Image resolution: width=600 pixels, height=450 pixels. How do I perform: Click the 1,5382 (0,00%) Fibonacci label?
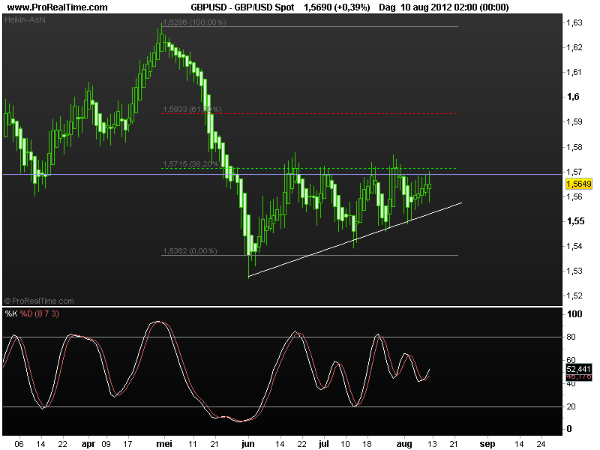(x=190, y=251)
